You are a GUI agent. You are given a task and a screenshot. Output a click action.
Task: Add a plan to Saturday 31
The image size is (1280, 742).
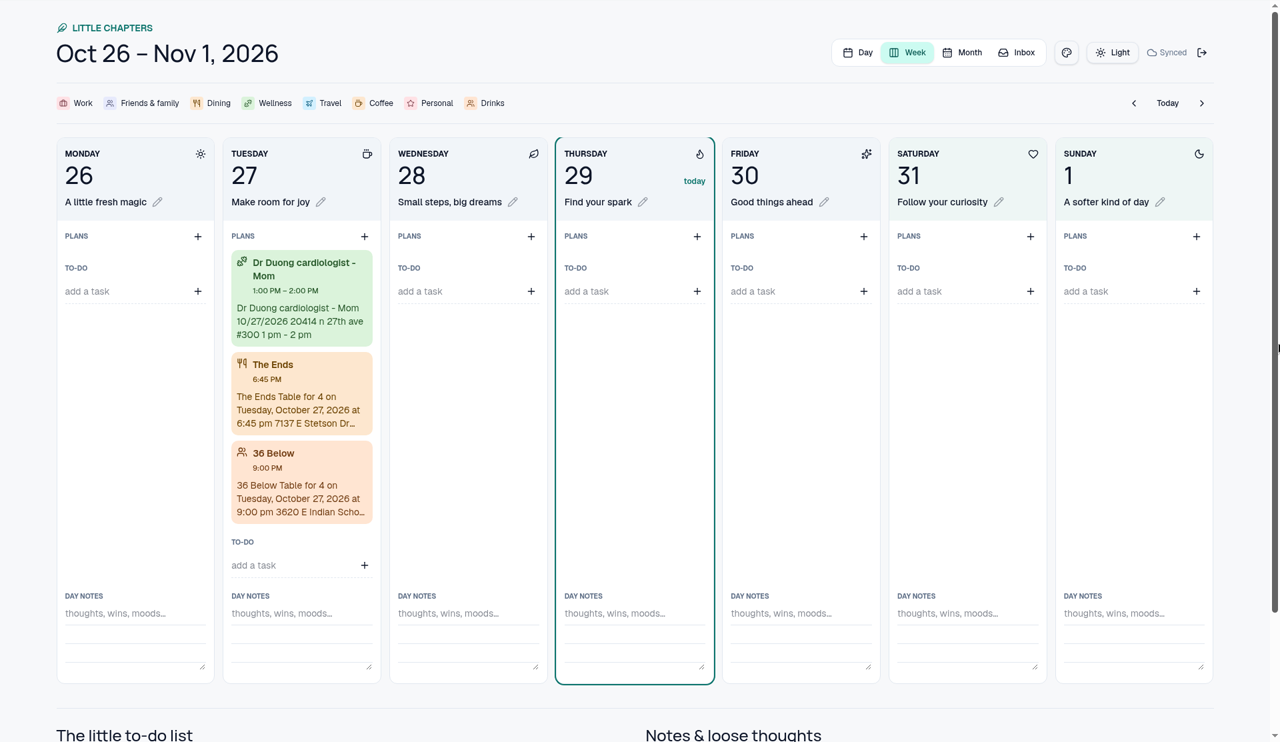pos(1030,237)
